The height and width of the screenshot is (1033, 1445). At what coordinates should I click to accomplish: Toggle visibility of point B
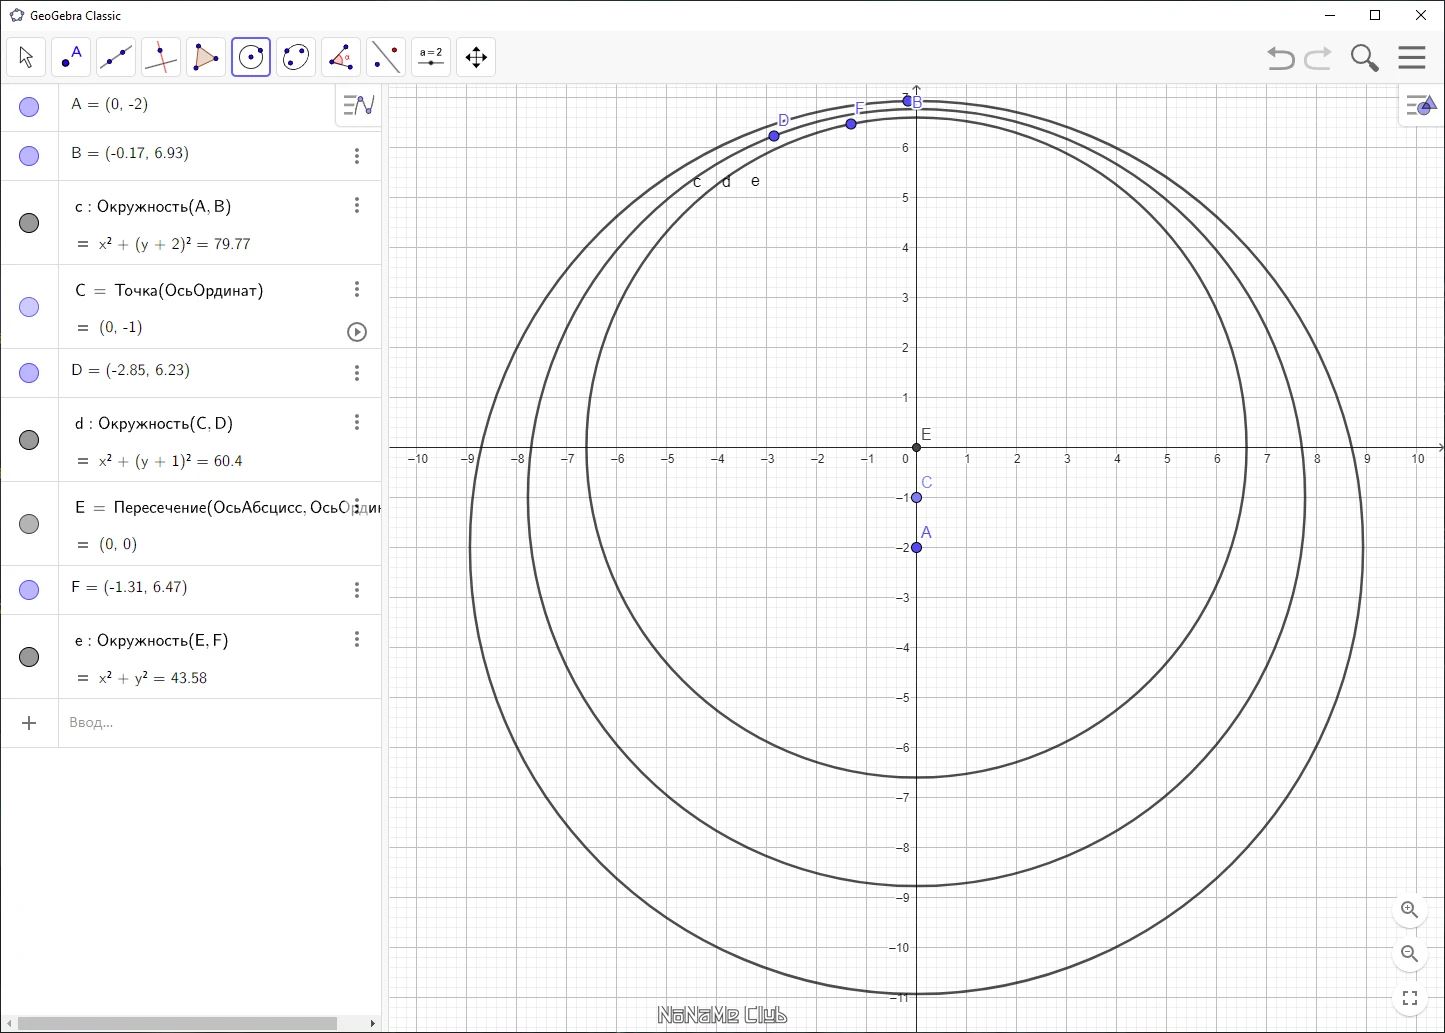[29, 156]
